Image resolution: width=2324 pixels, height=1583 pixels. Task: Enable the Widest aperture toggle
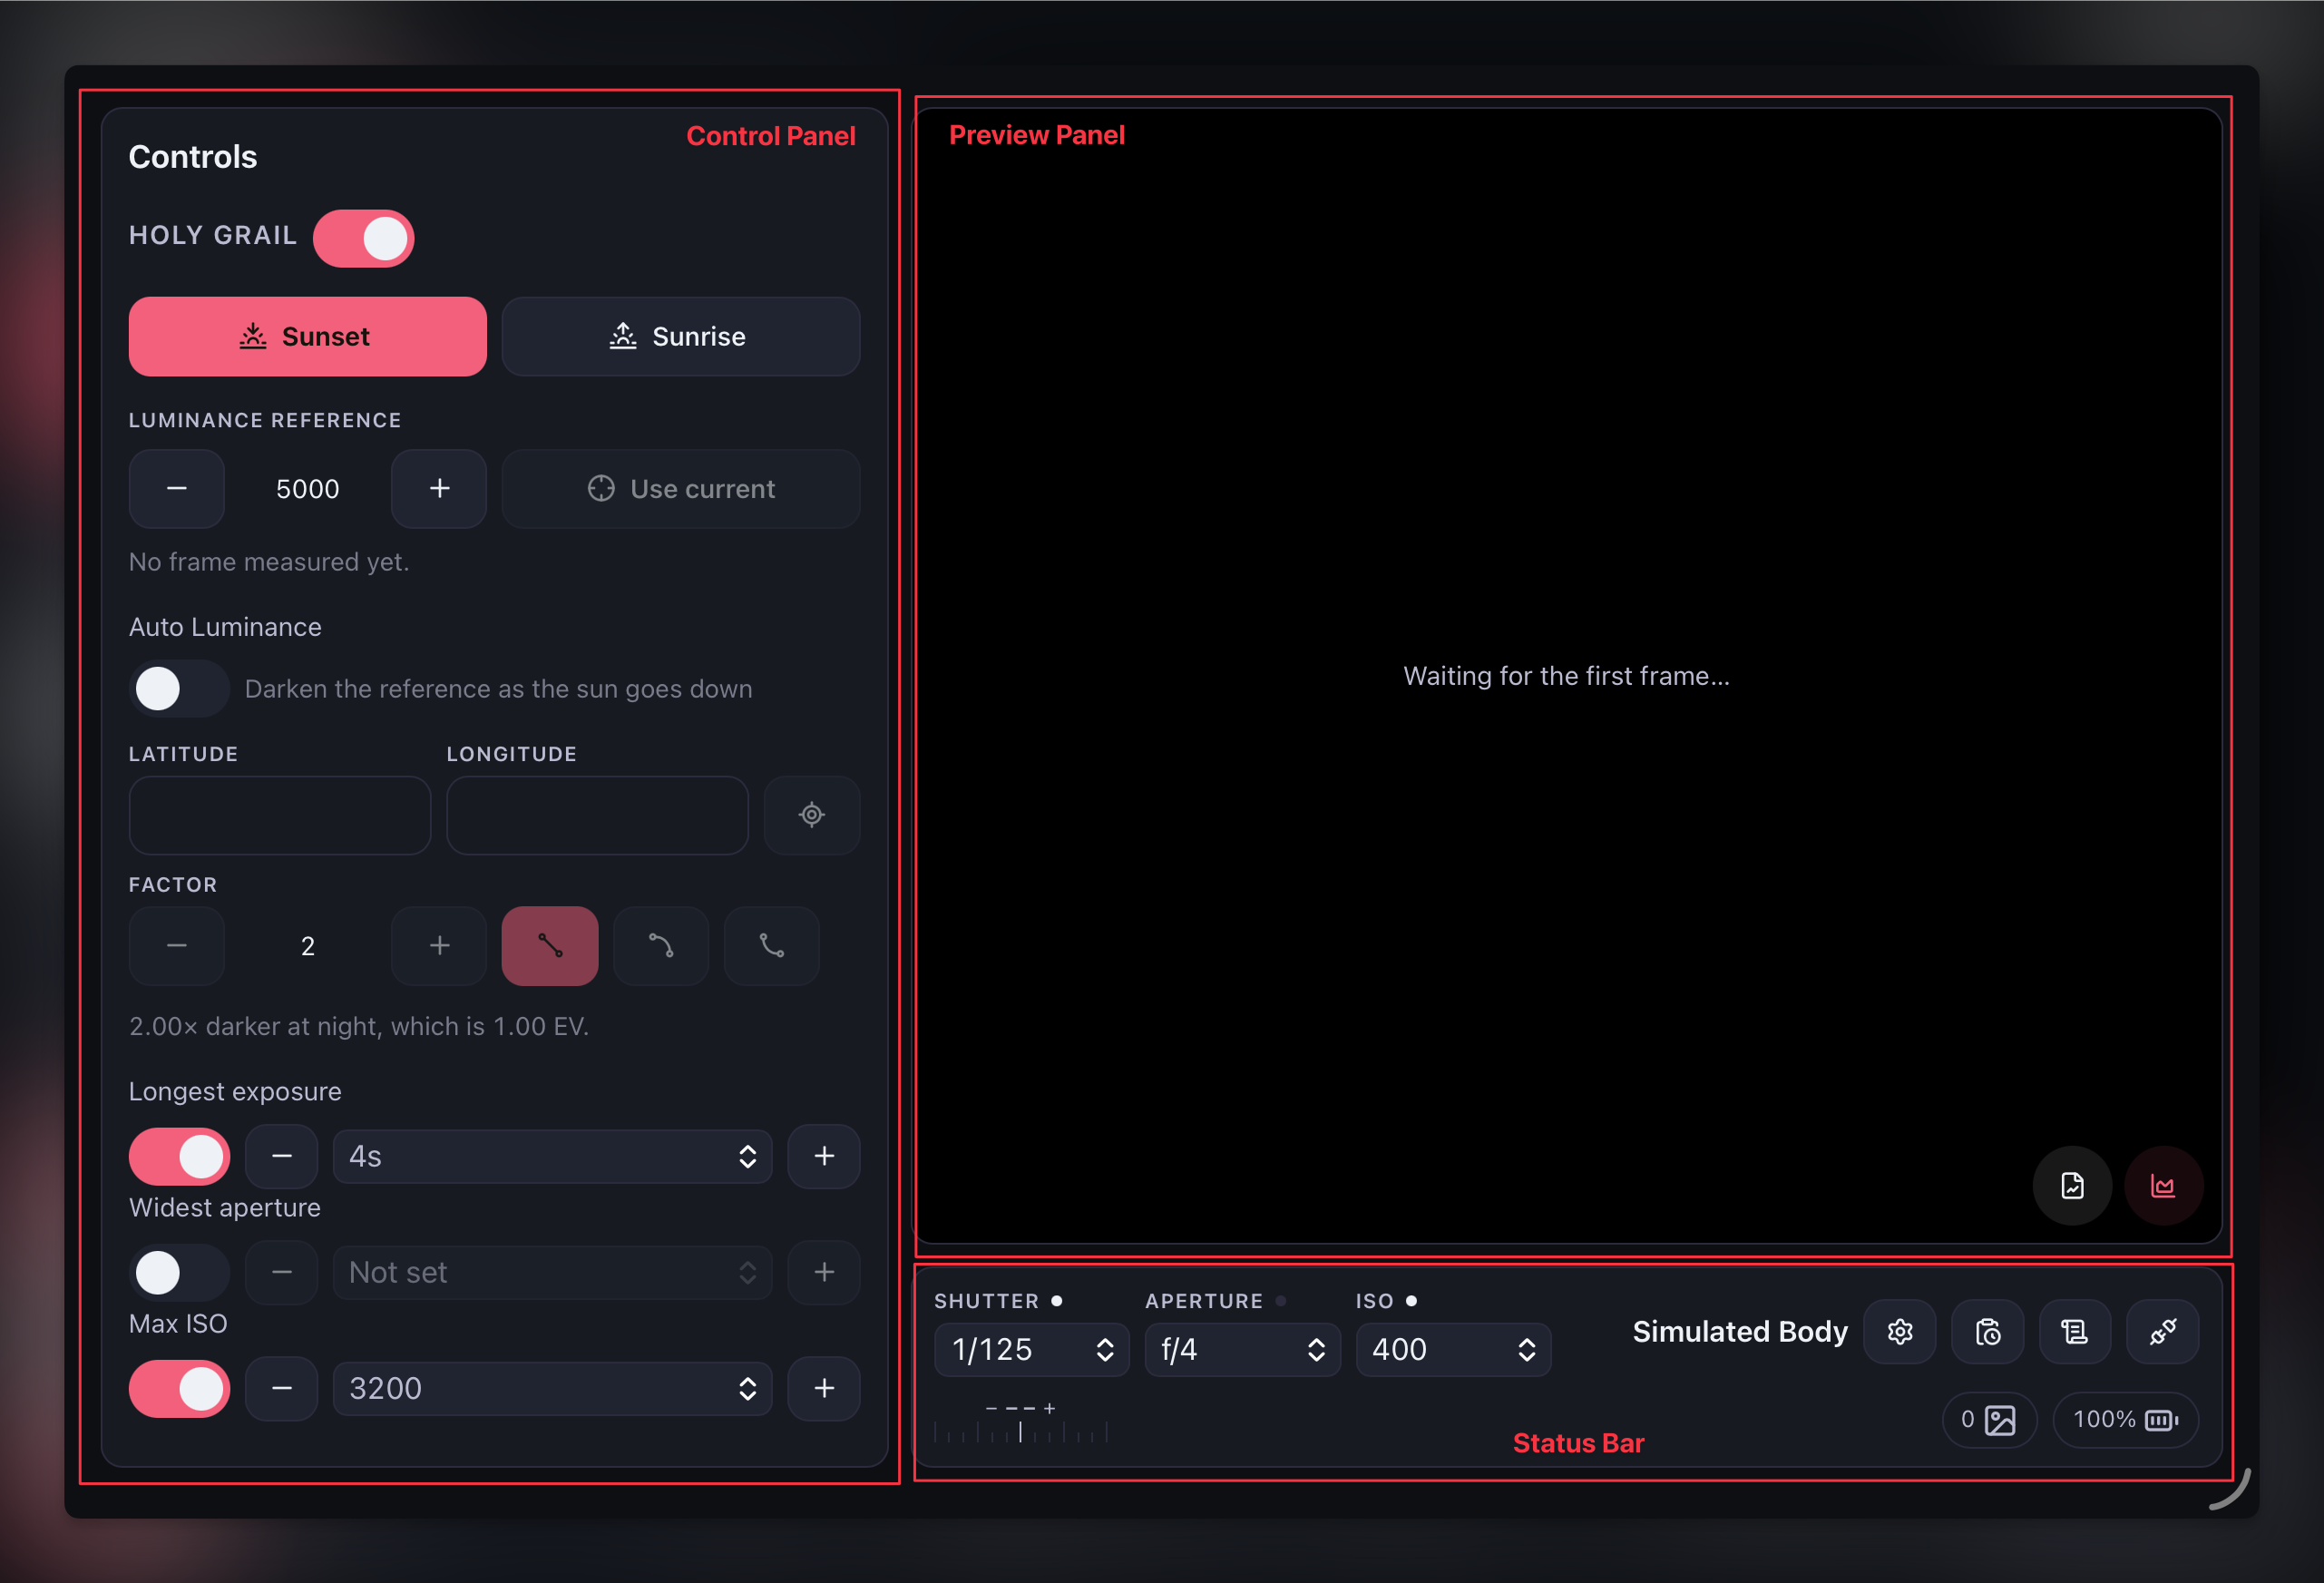pyautogui.click(x=179, y=1273)
